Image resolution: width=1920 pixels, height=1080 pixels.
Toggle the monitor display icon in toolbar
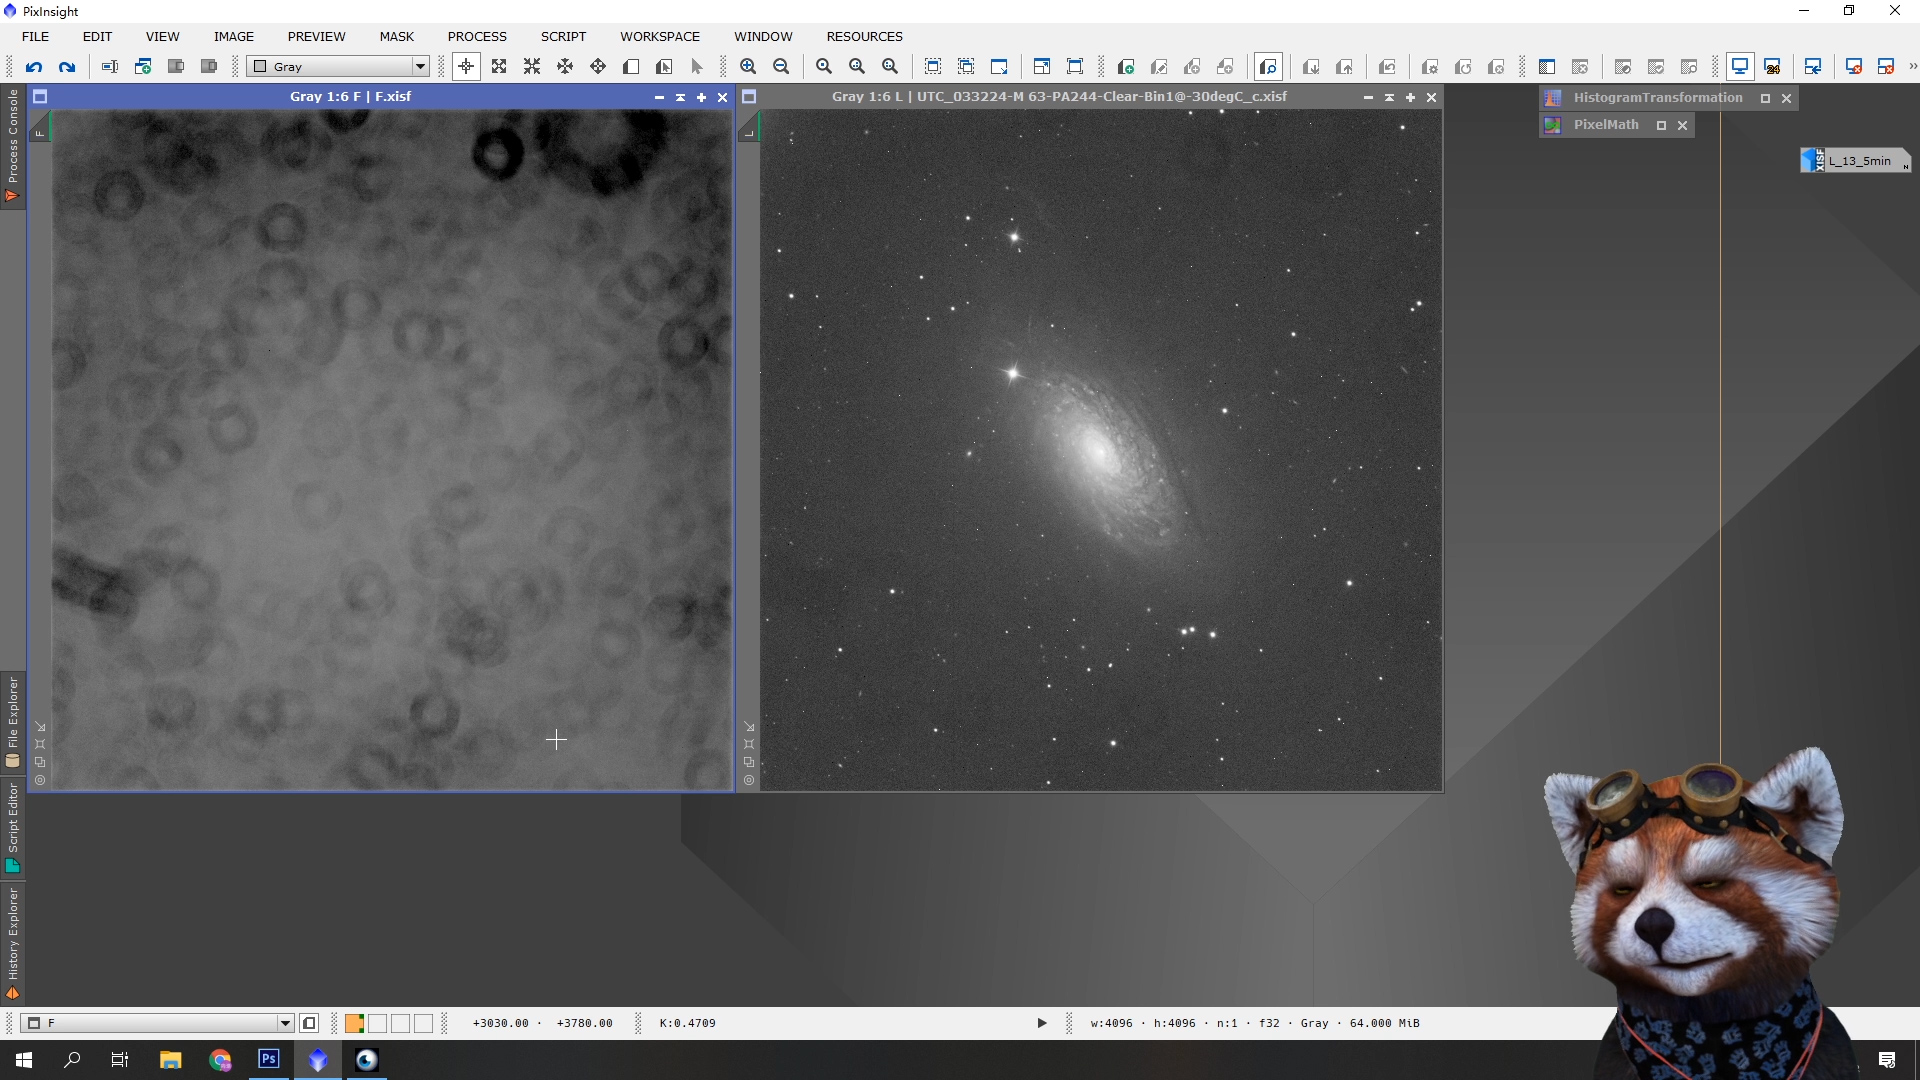[x=1740, y=67]
